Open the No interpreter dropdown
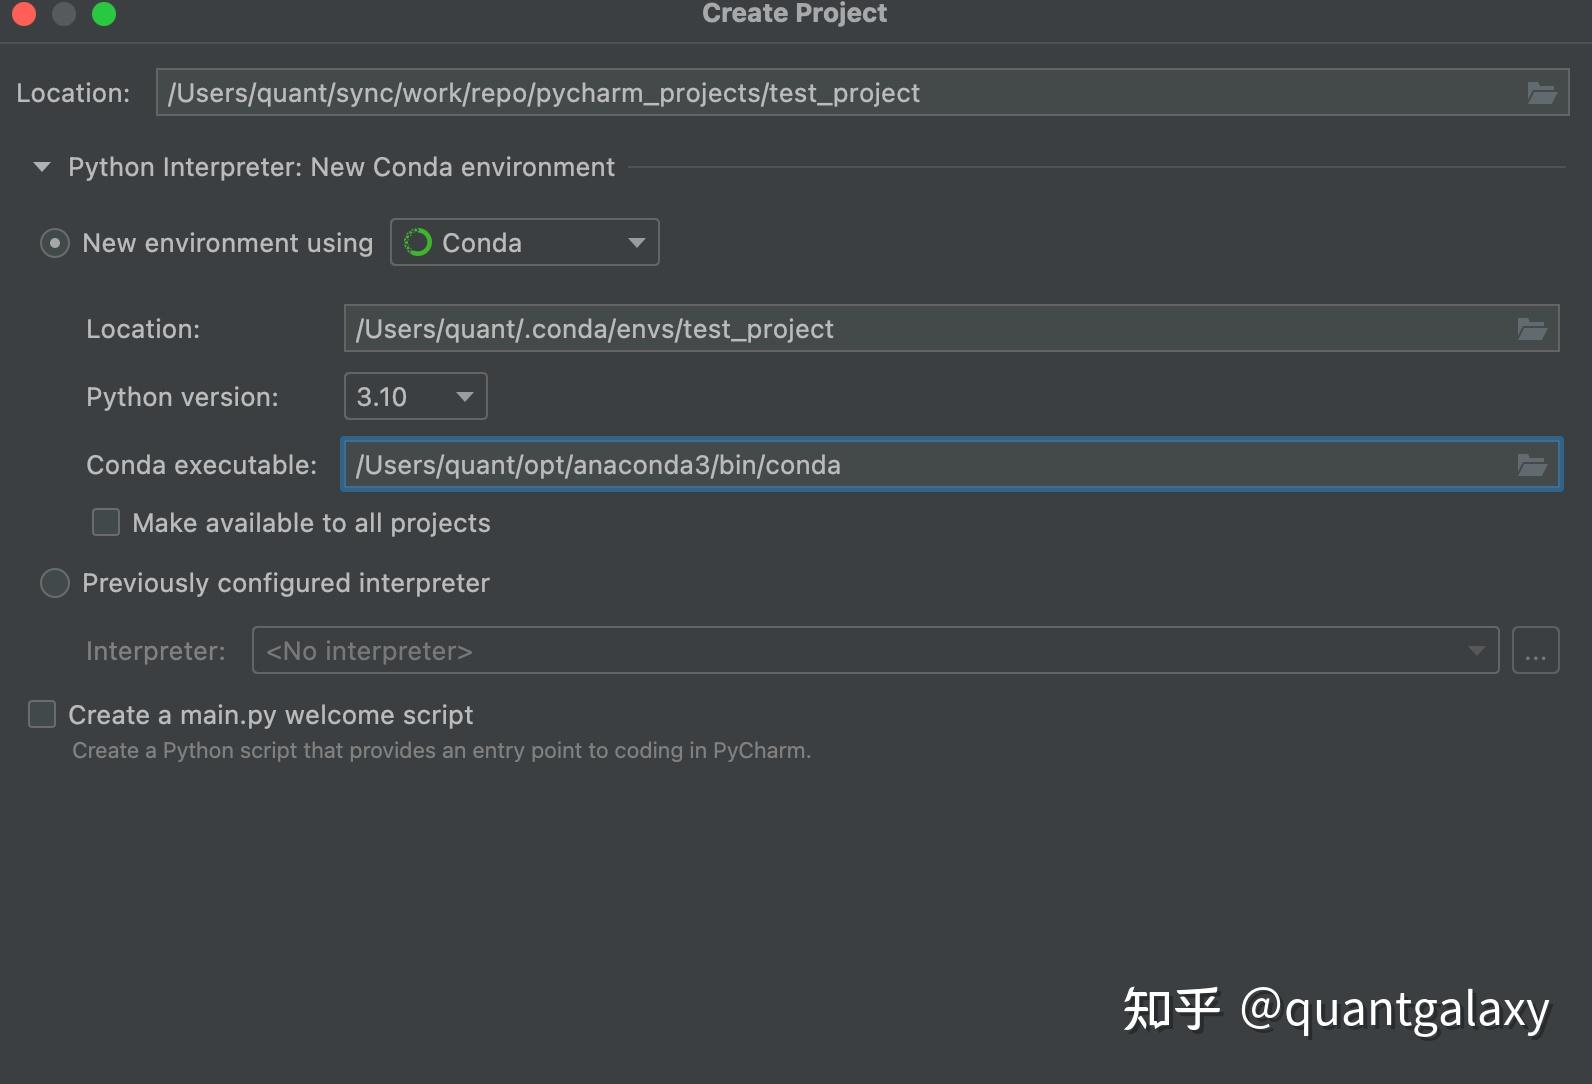Image resolution: width=1592 pixels, height=1084 pixels. pos(875,650)
